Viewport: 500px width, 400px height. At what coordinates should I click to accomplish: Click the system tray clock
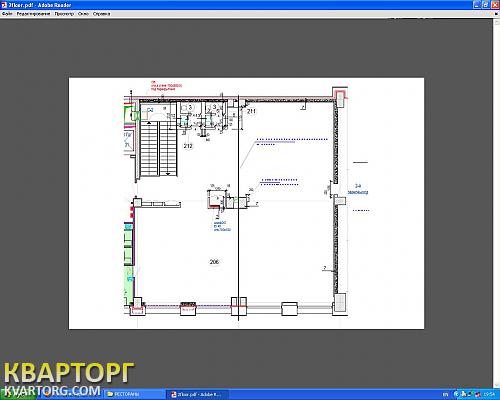[490, 395]
